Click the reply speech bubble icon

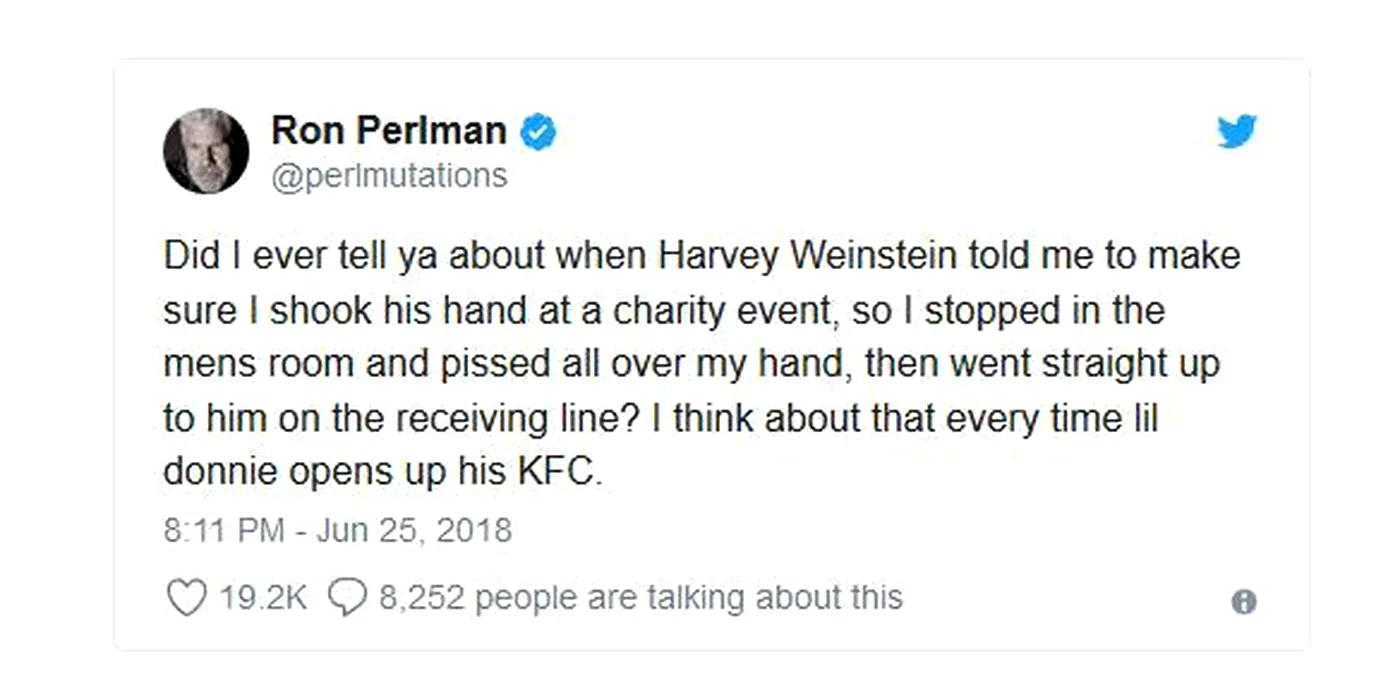(347, 598)
